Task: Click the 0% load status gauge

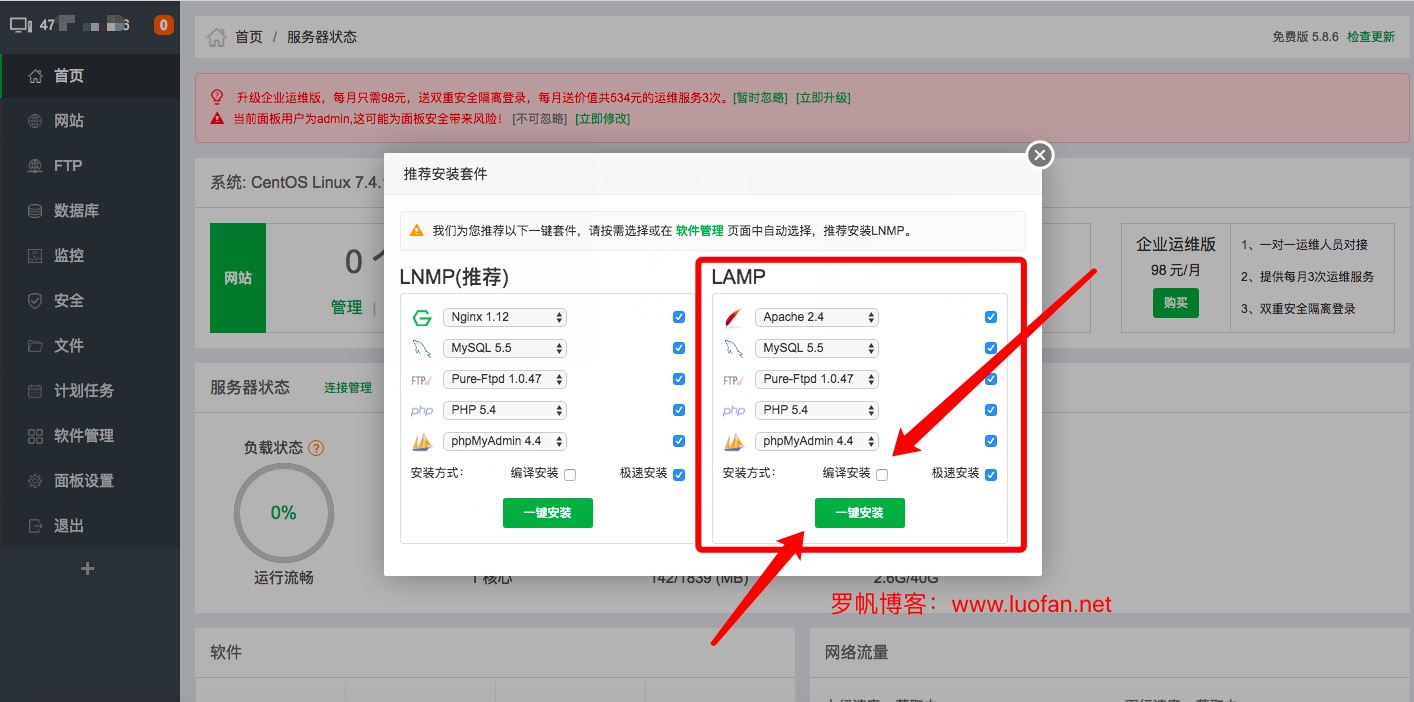Action: click(x=283, y=513)
